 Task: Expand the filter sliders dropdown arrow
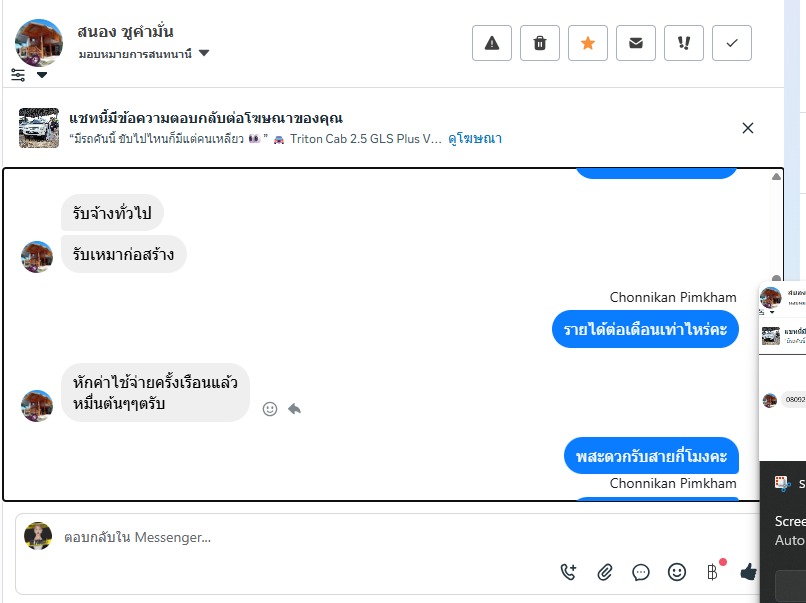pyautogui.click(x=42, y=75)
